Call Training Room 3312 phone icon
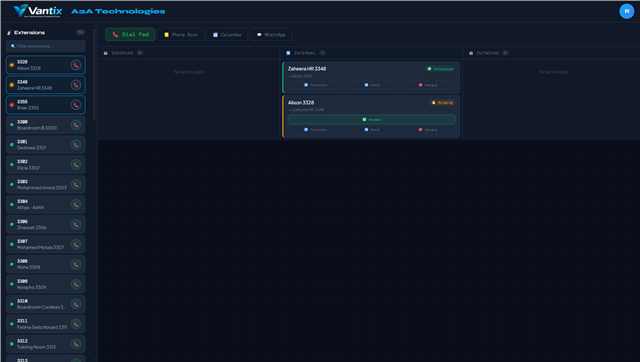Screen dimensions: 640x362 76,344
